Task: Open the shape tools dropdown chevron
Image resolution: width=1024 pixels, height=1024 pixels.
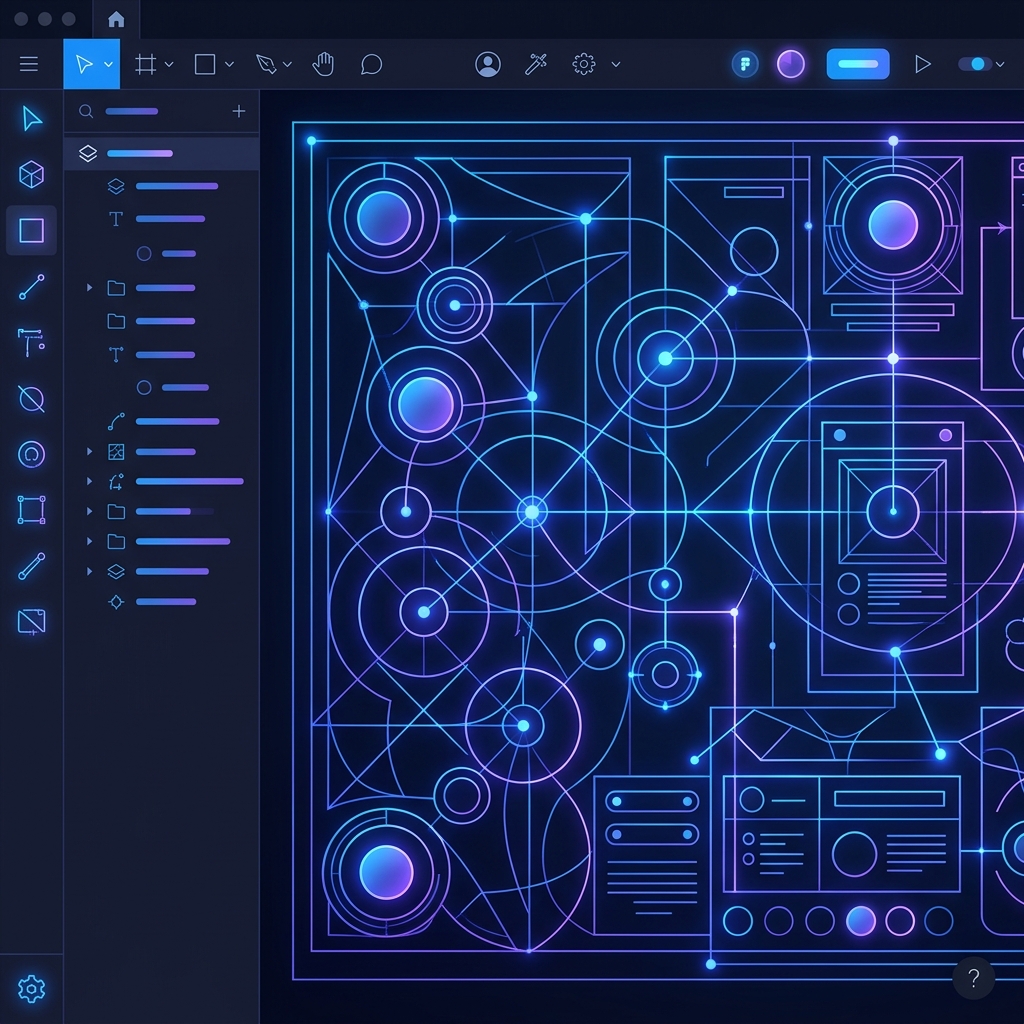Action: pyautogui.click(x=229, y=64)
